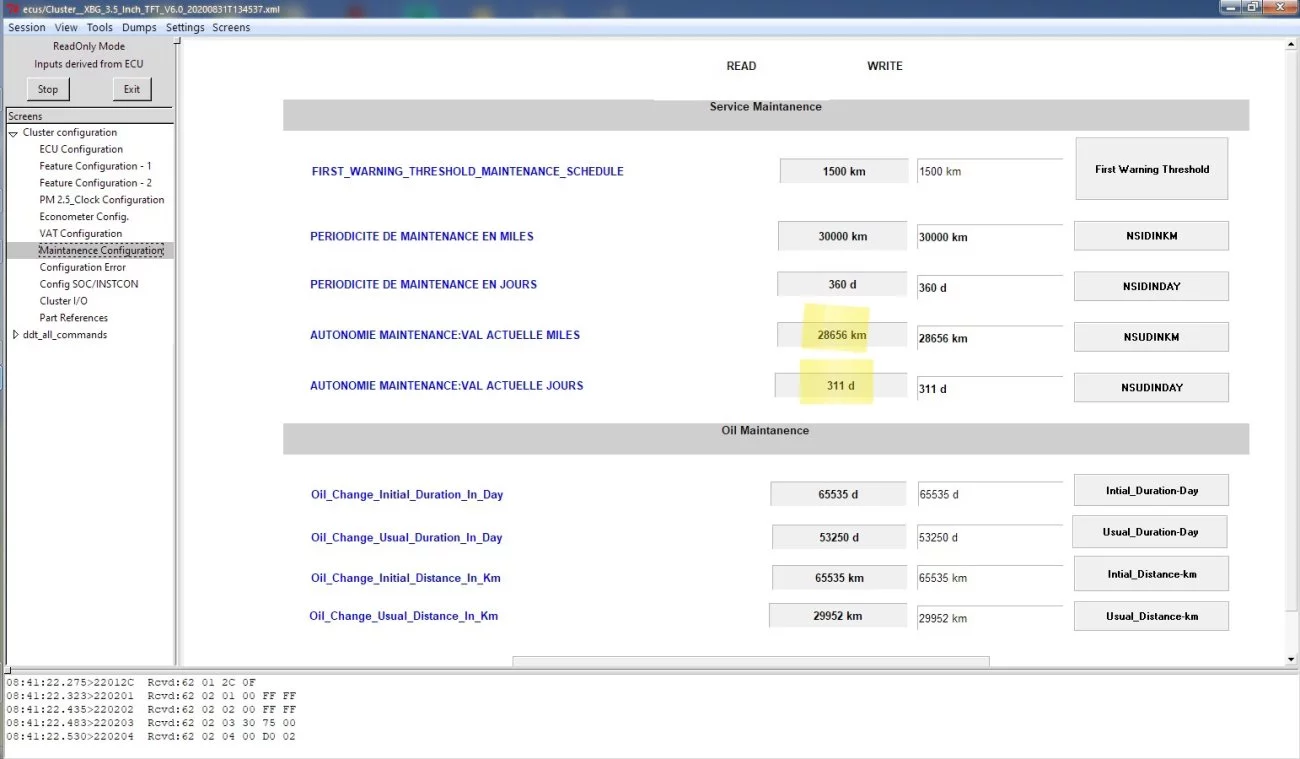The image size is (1300, 759).
Task: Click the 30000 km read value
Action: click(843, 236)
